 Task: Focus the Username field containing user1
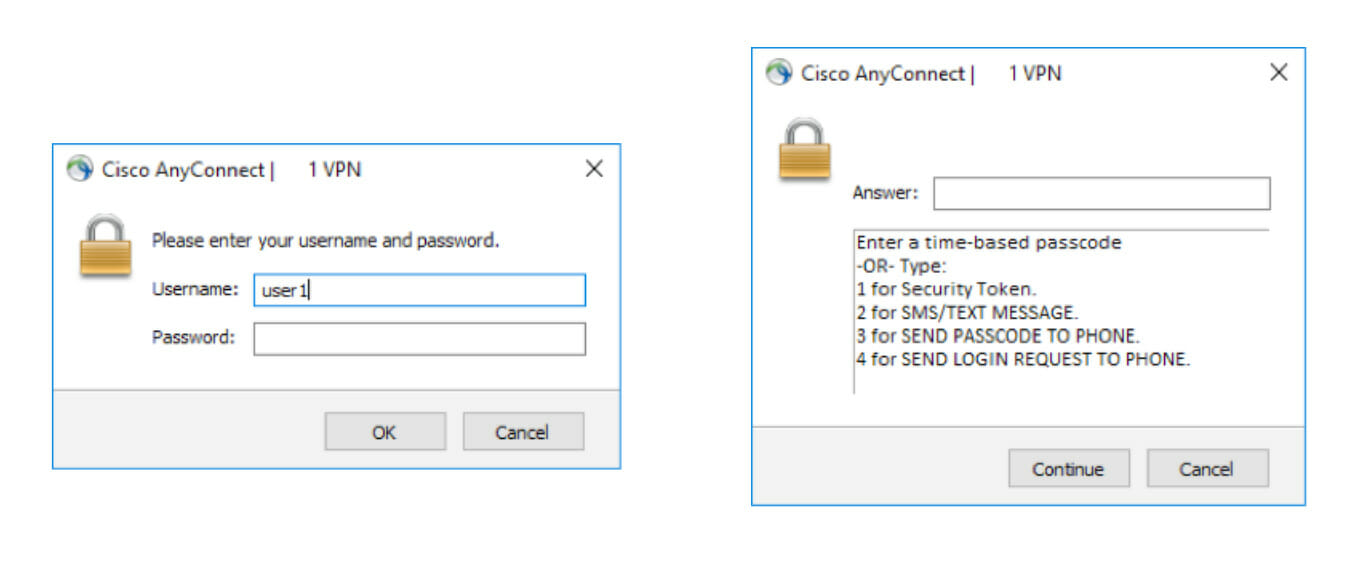pyautogui.click(x=419, y=290)
